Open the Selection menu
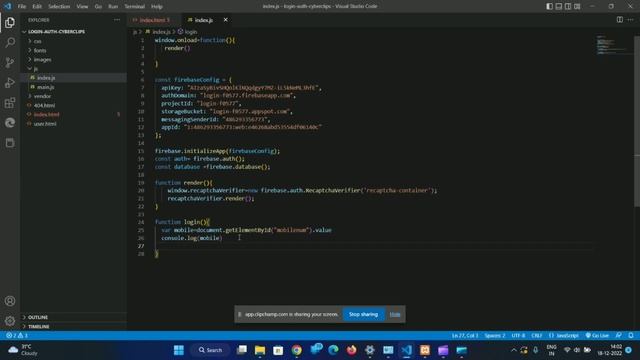Screen dimensions: 640x360 click(59, 7)
